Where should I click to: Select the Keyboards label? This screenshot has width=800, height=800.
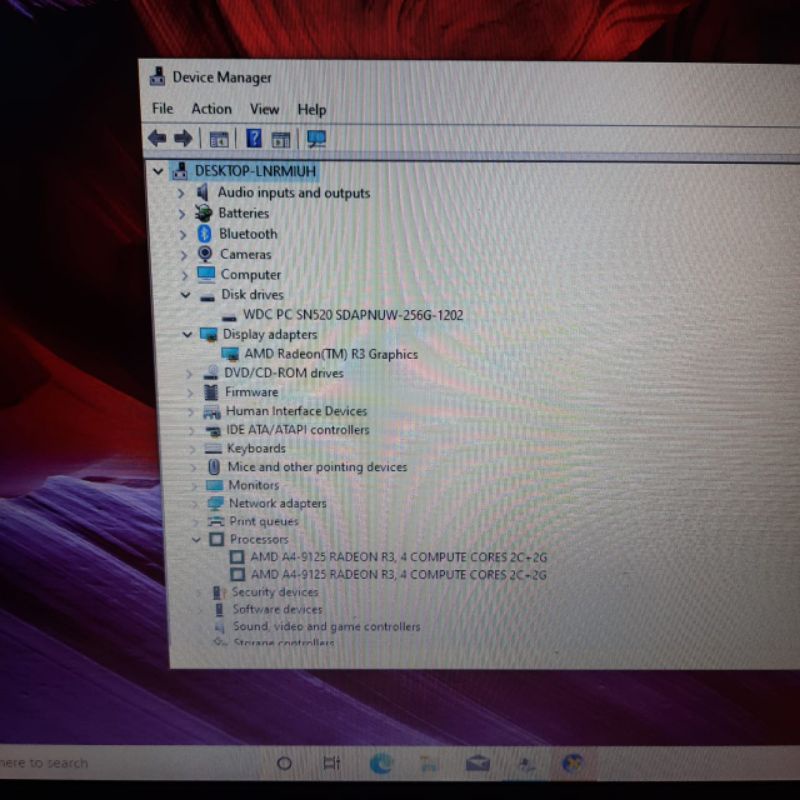click(256, 448)
